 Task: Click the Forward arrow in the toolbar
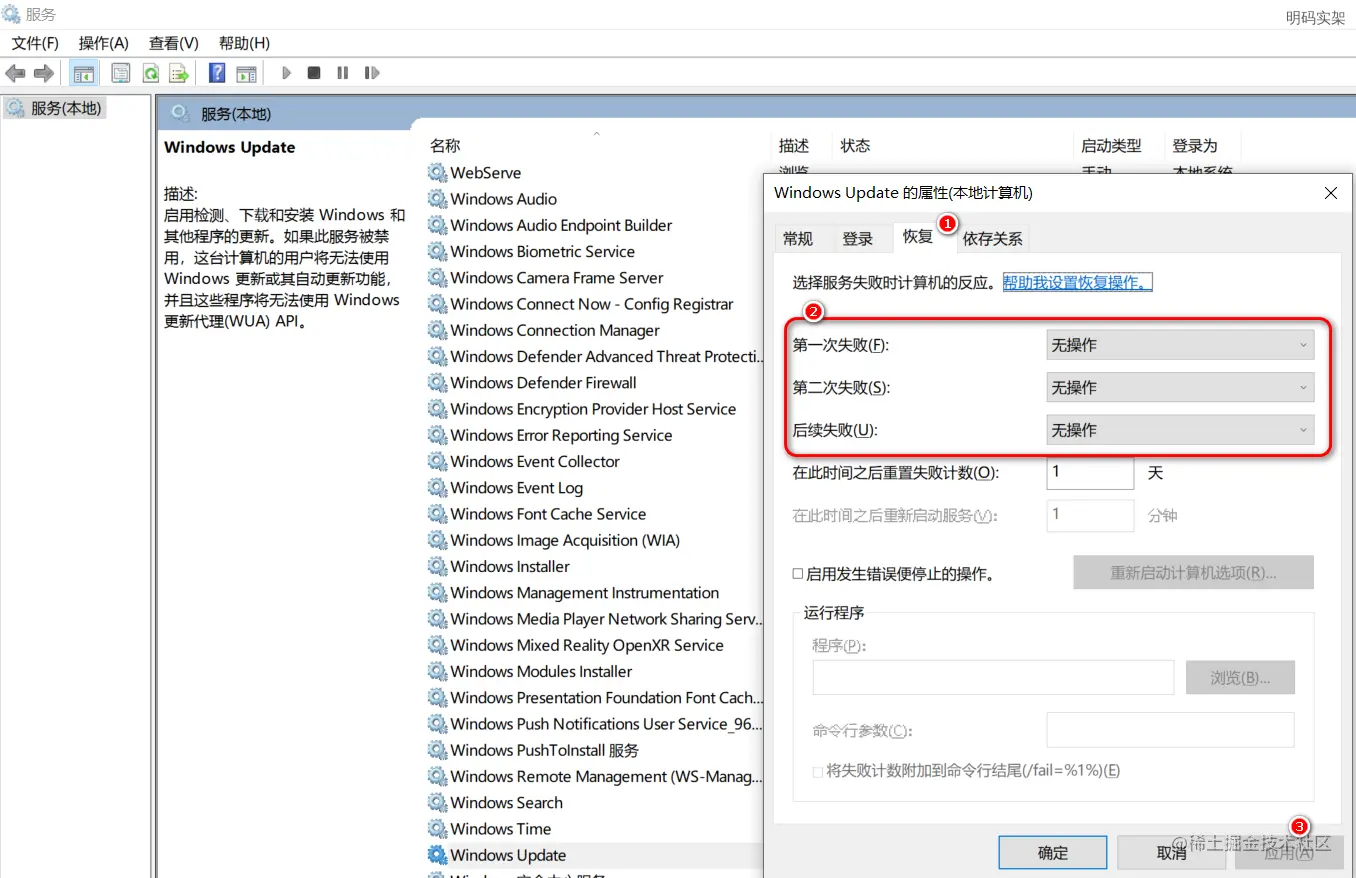pyautogui.click(x=44, y=73)
